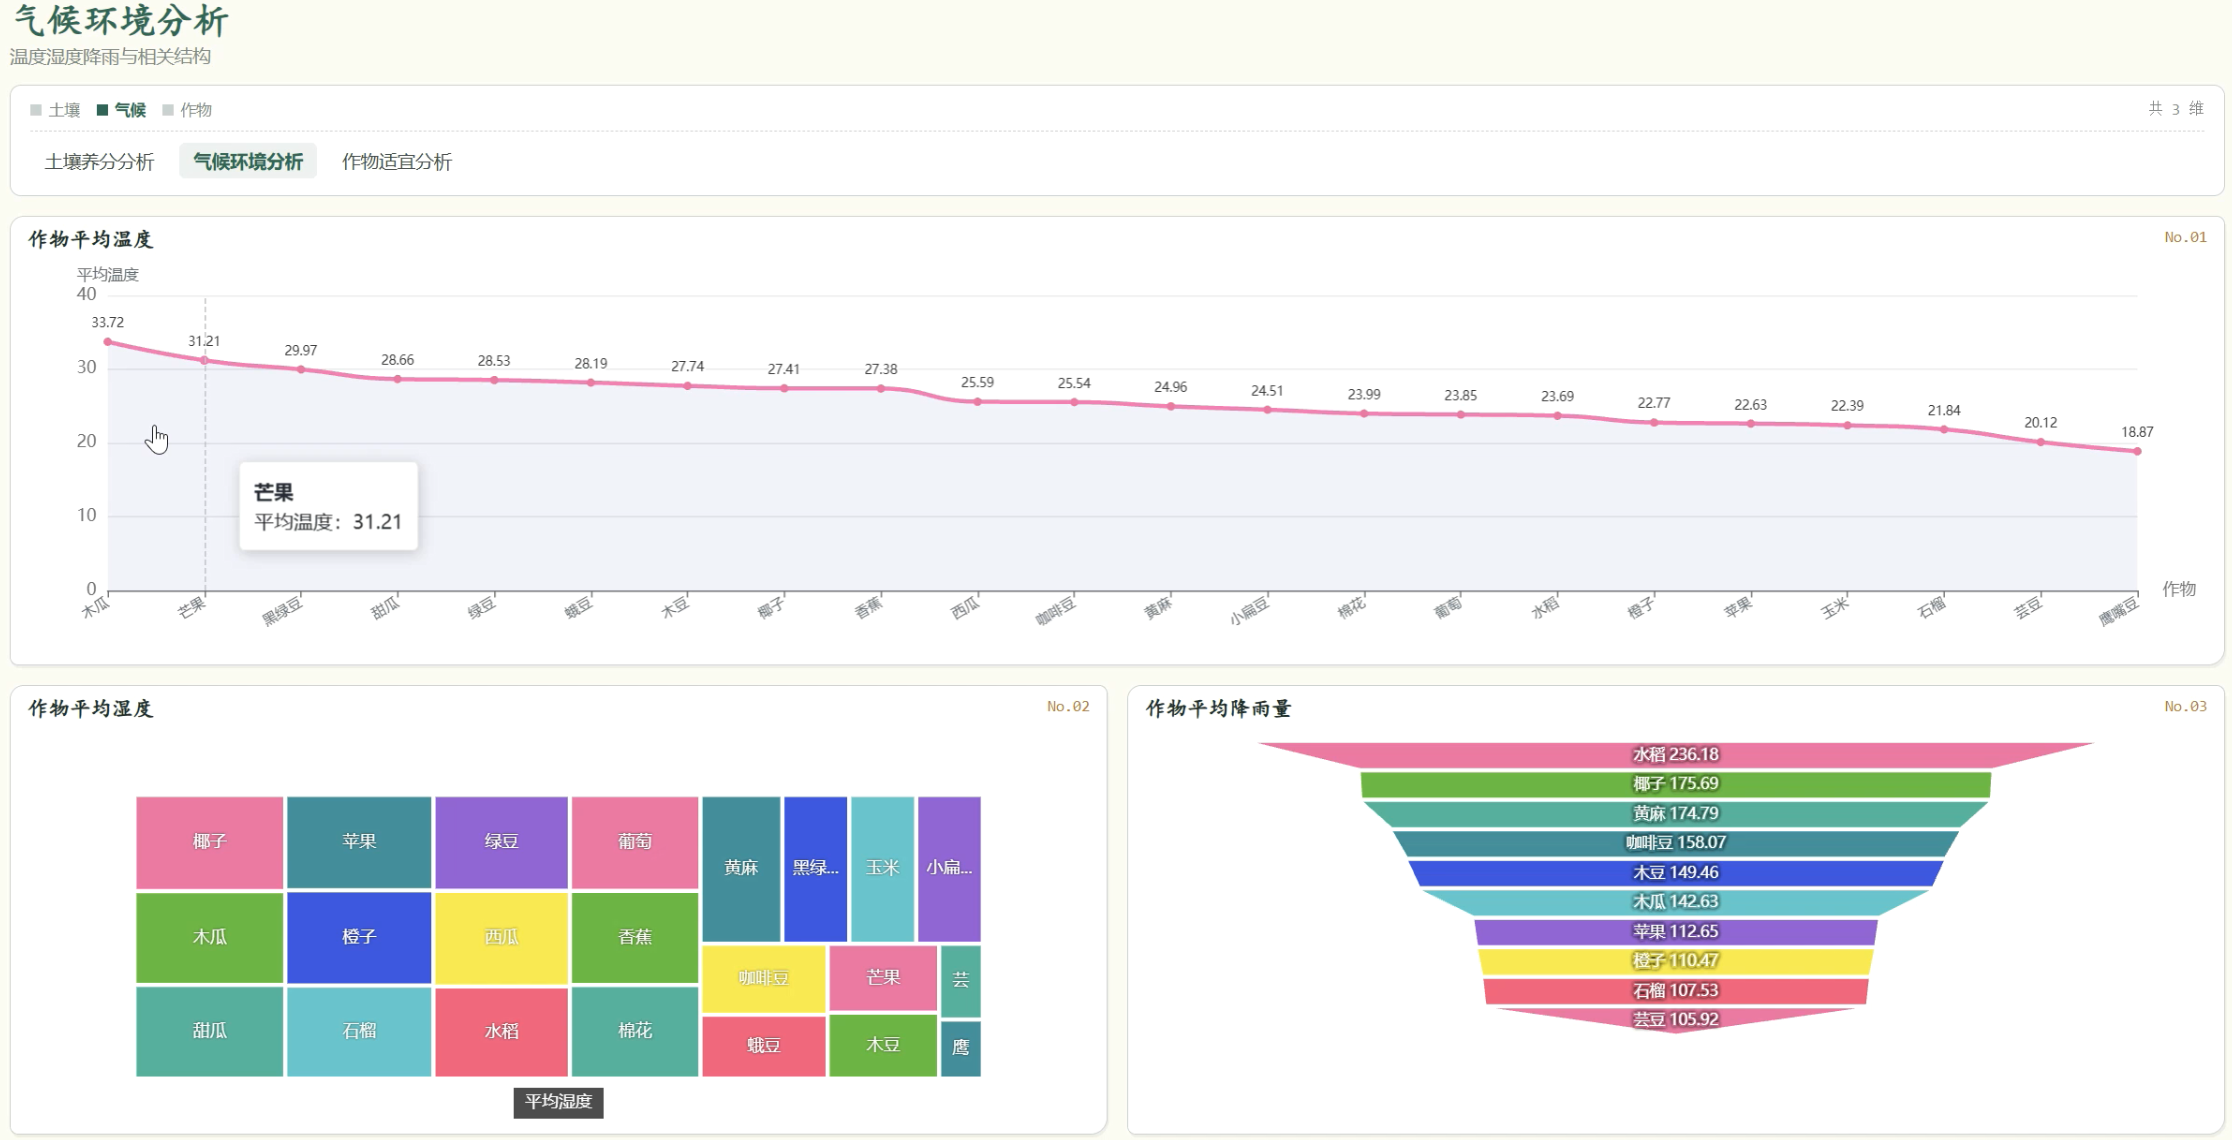The width and height of the screenshot is (2232, 1140).
Task: Click the 绿豆 purple treemap tile
Action: tap(501, 842)
